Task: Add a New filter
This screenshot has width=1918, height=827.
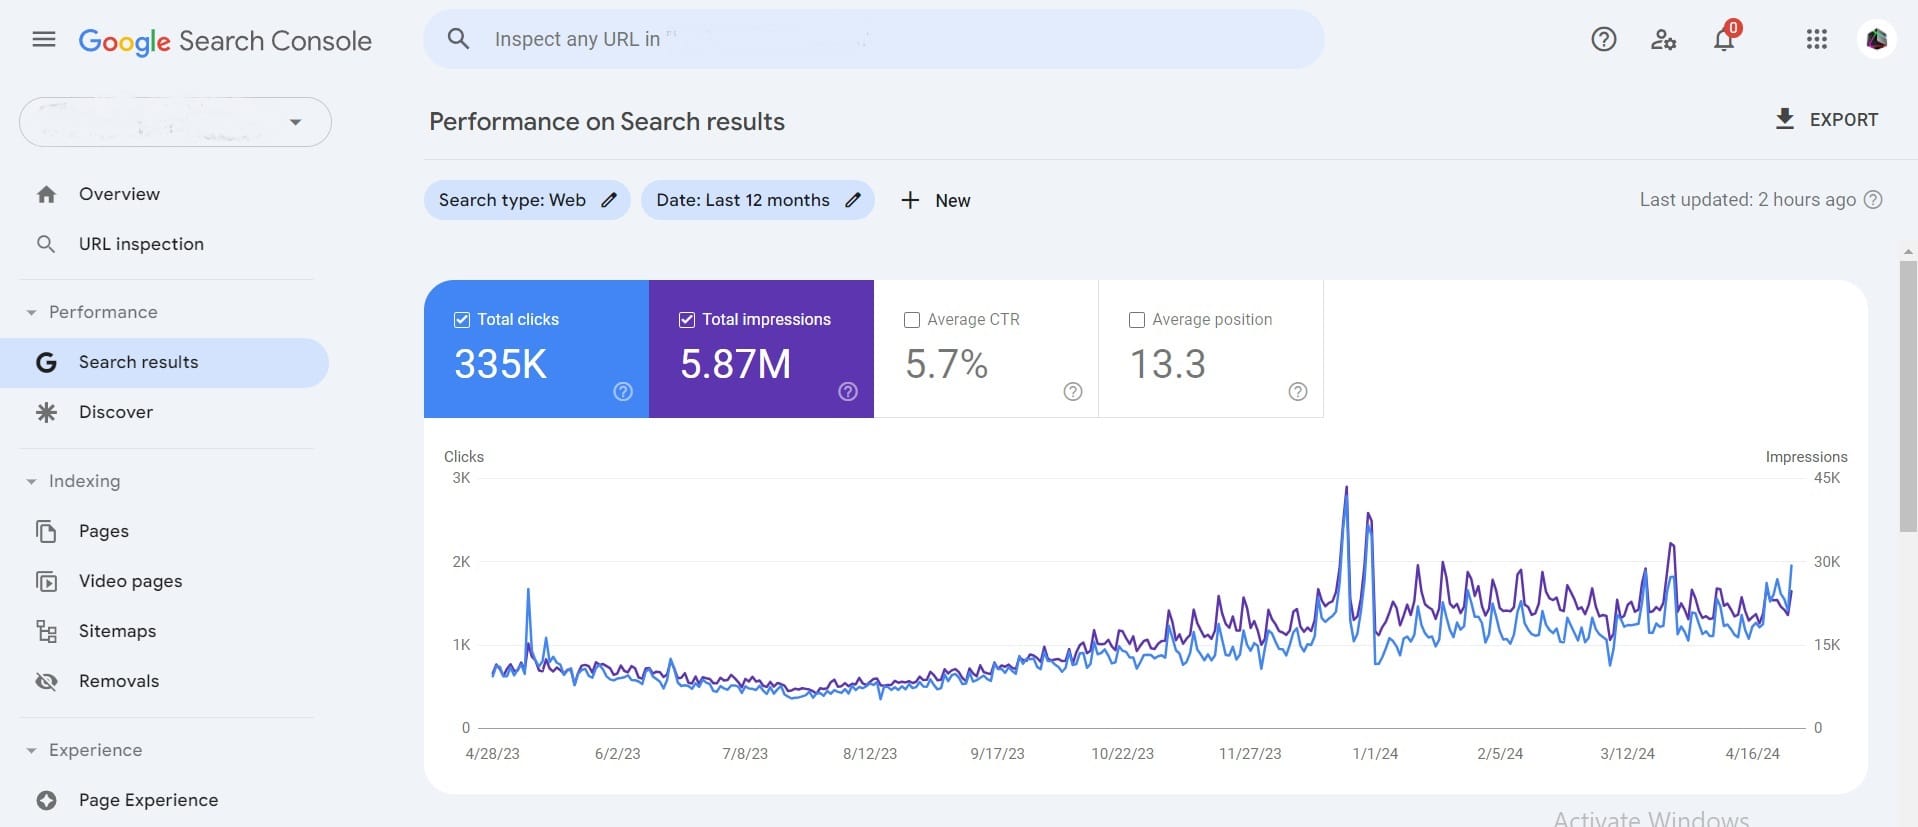Action: [x=935, y=200]
